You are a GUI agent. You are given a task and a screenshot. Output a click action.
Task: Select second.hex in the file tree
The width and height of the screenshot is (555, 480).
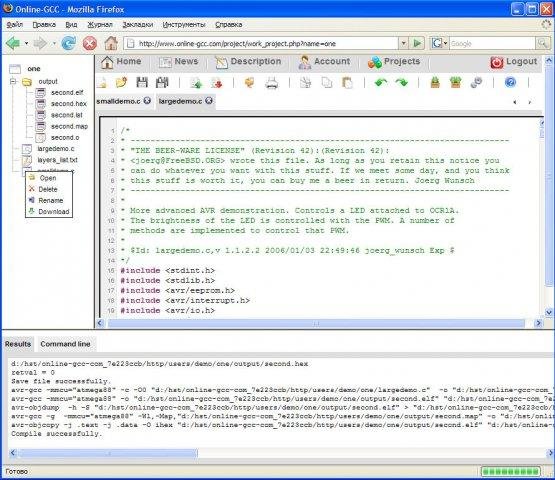69,104
